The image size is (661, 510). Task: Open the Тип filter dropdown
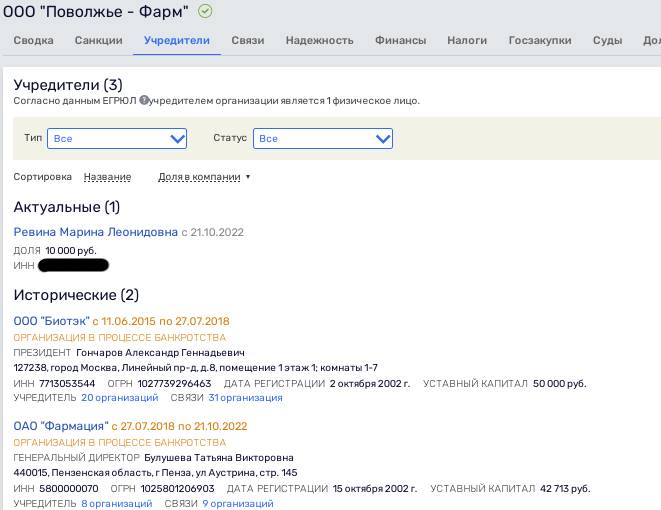[x=117, y=139]
